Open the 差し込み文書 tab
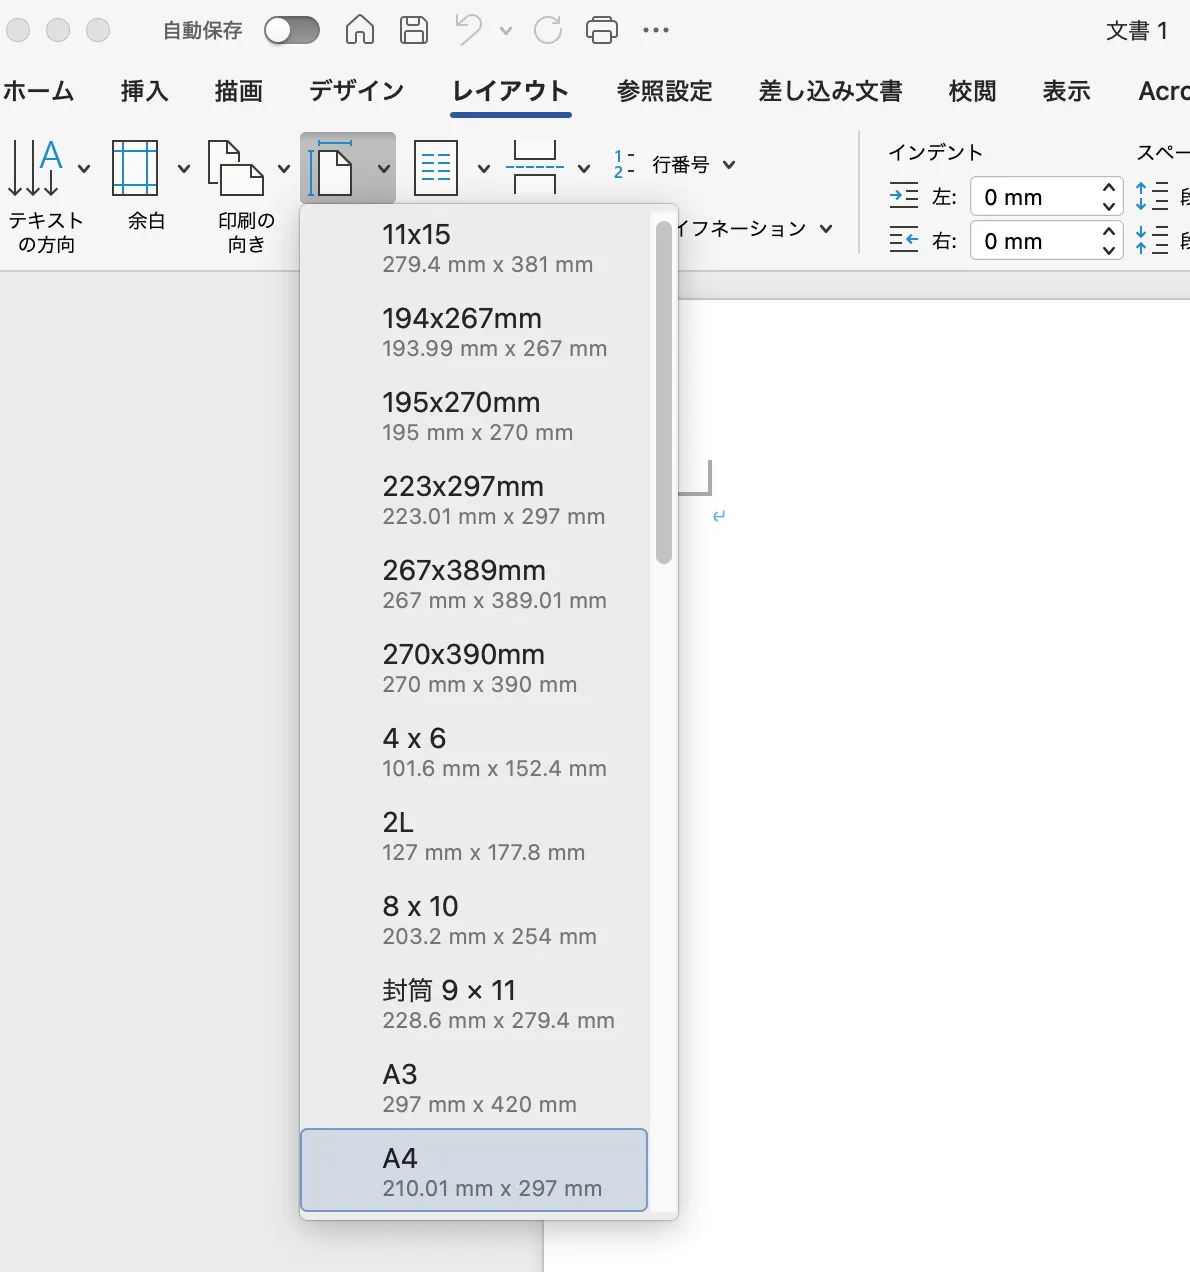Screen dimensions: 1190x1272 tap(831, 91)
